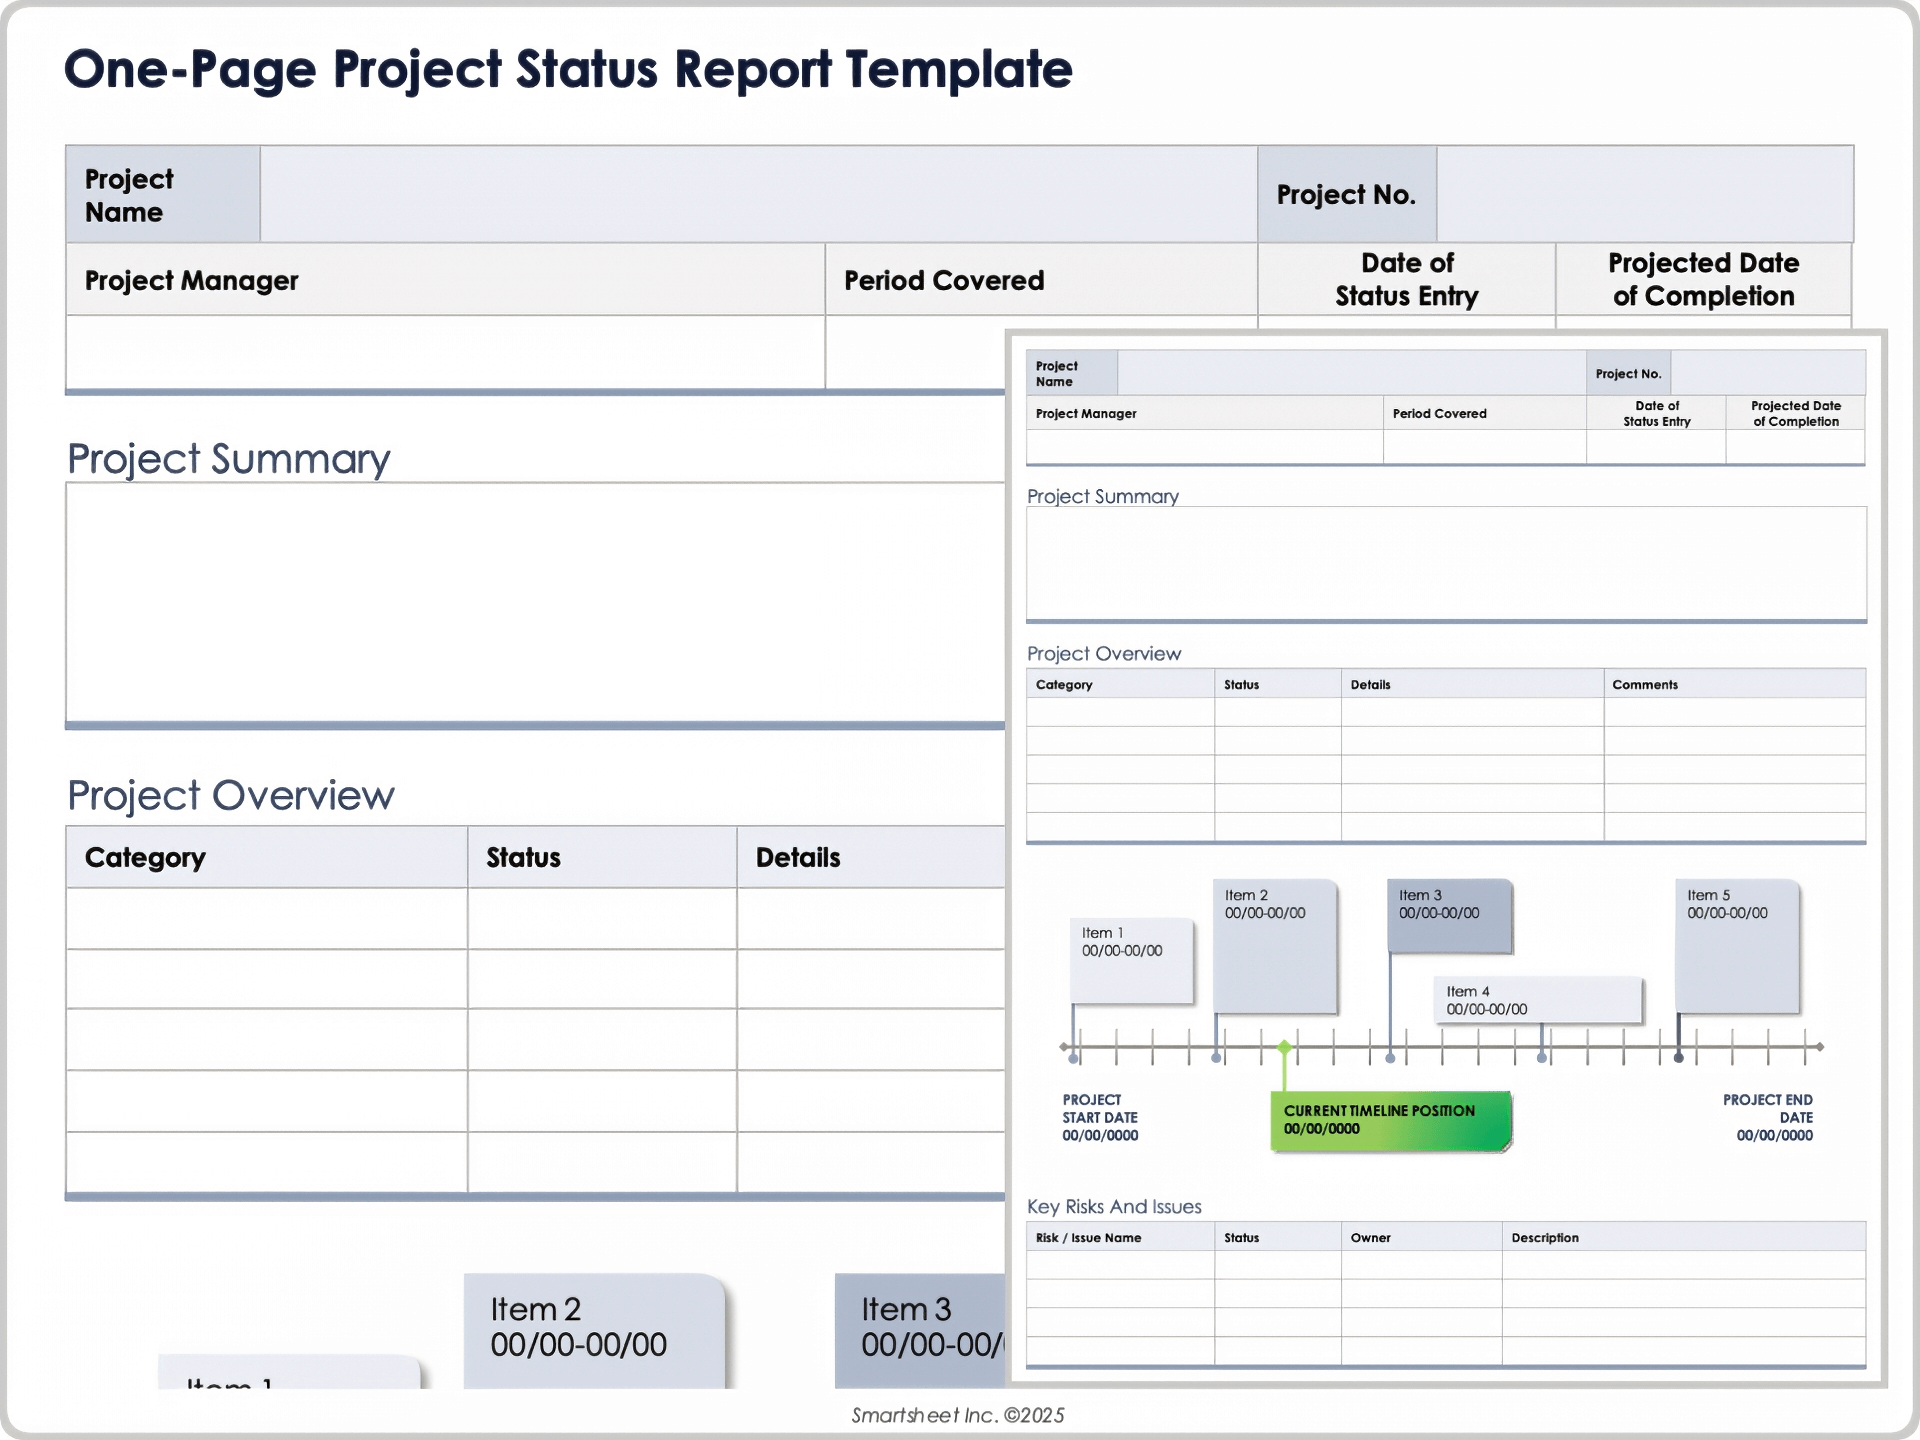The width and height of the screenshot is (1920, 1440).
Task: Click the Project Start Date label
Action: [x=1098, y=1117]
